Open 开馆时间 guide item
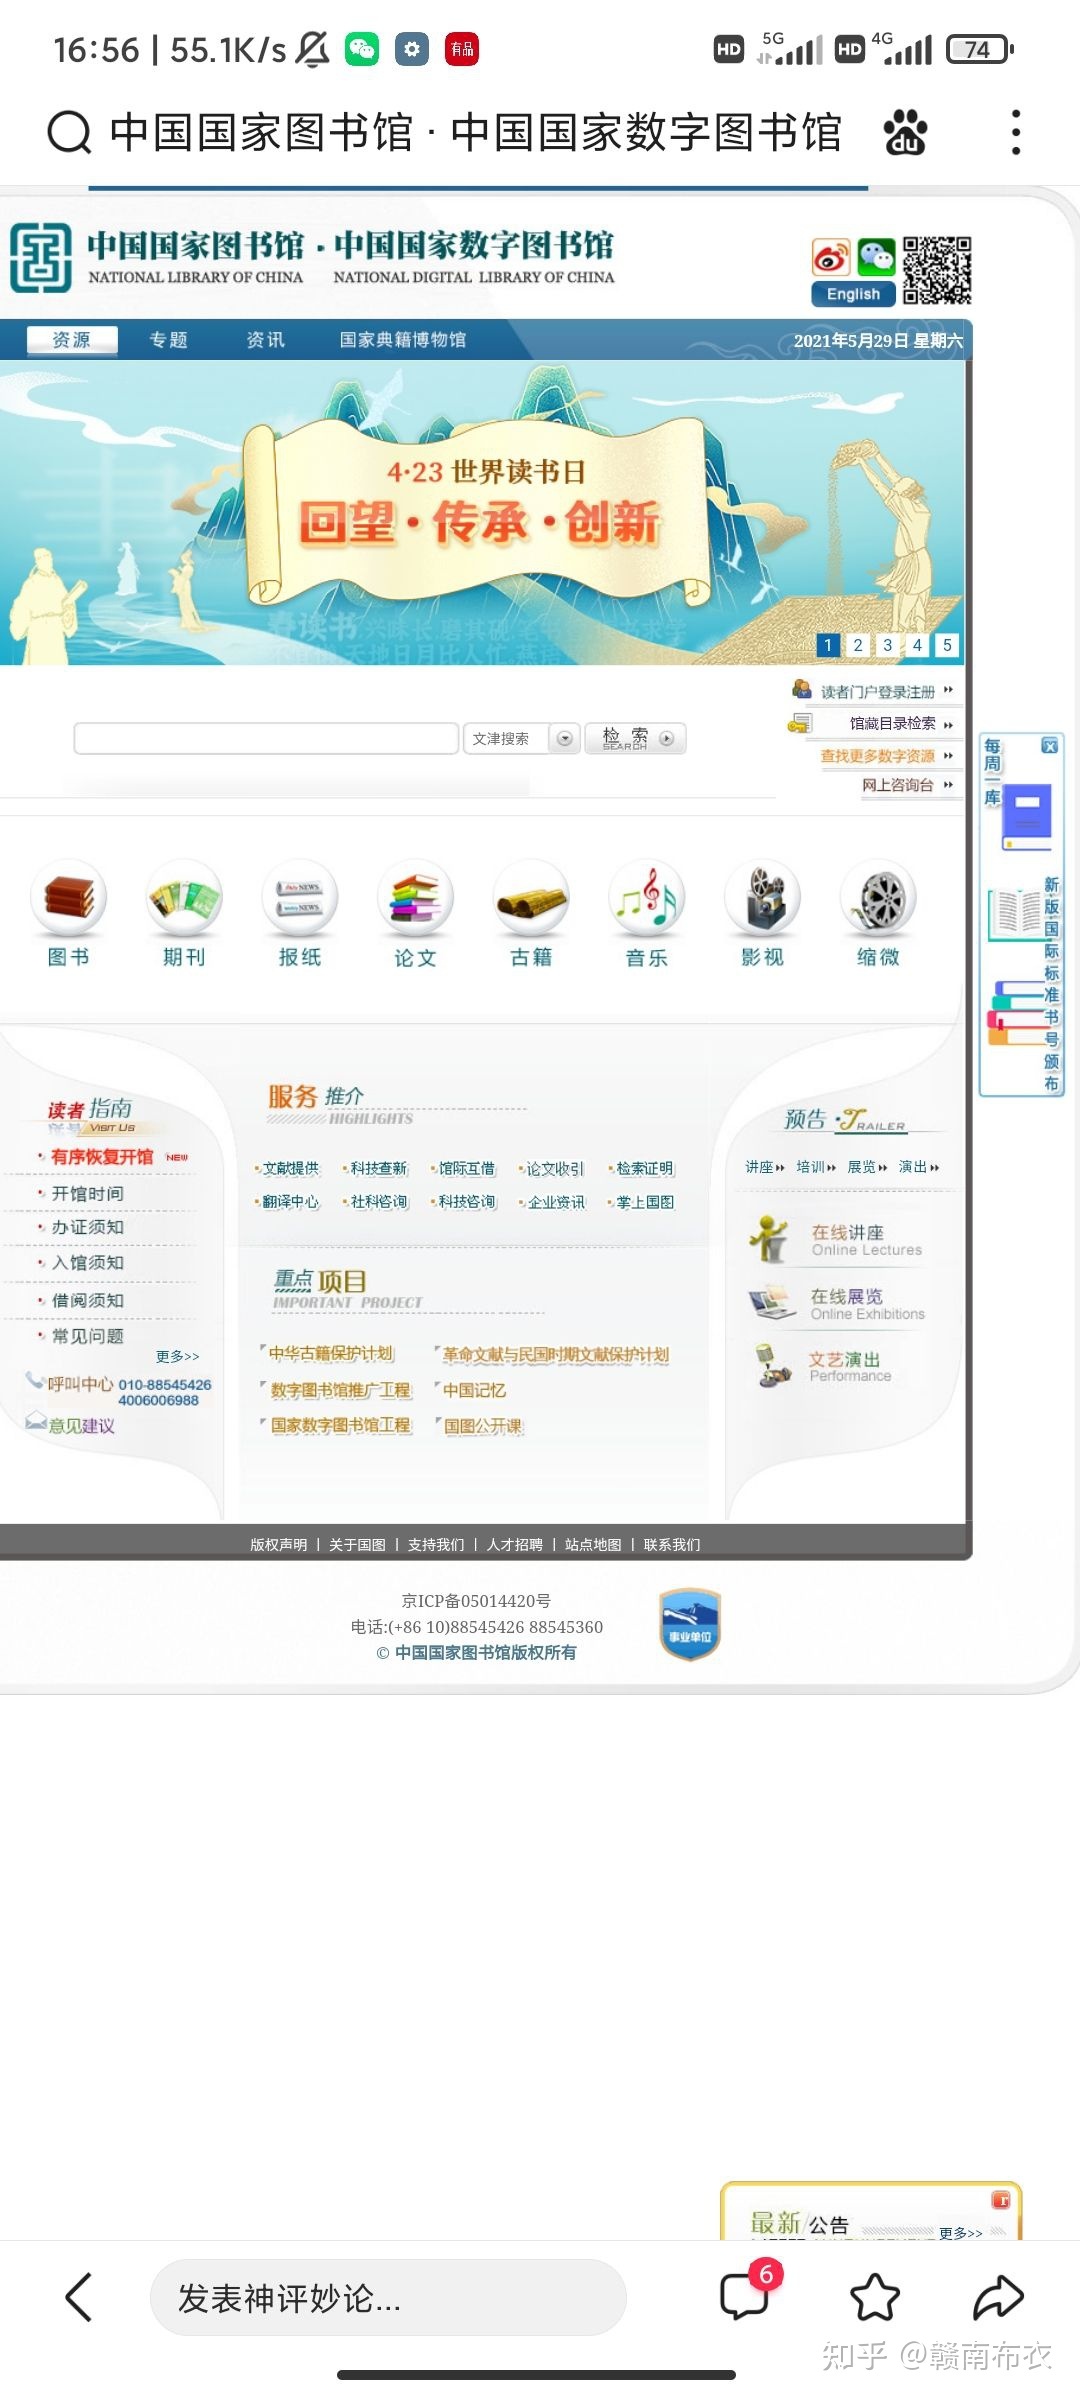Viewport: 1080px width, 2400px height. (88, 1194)
